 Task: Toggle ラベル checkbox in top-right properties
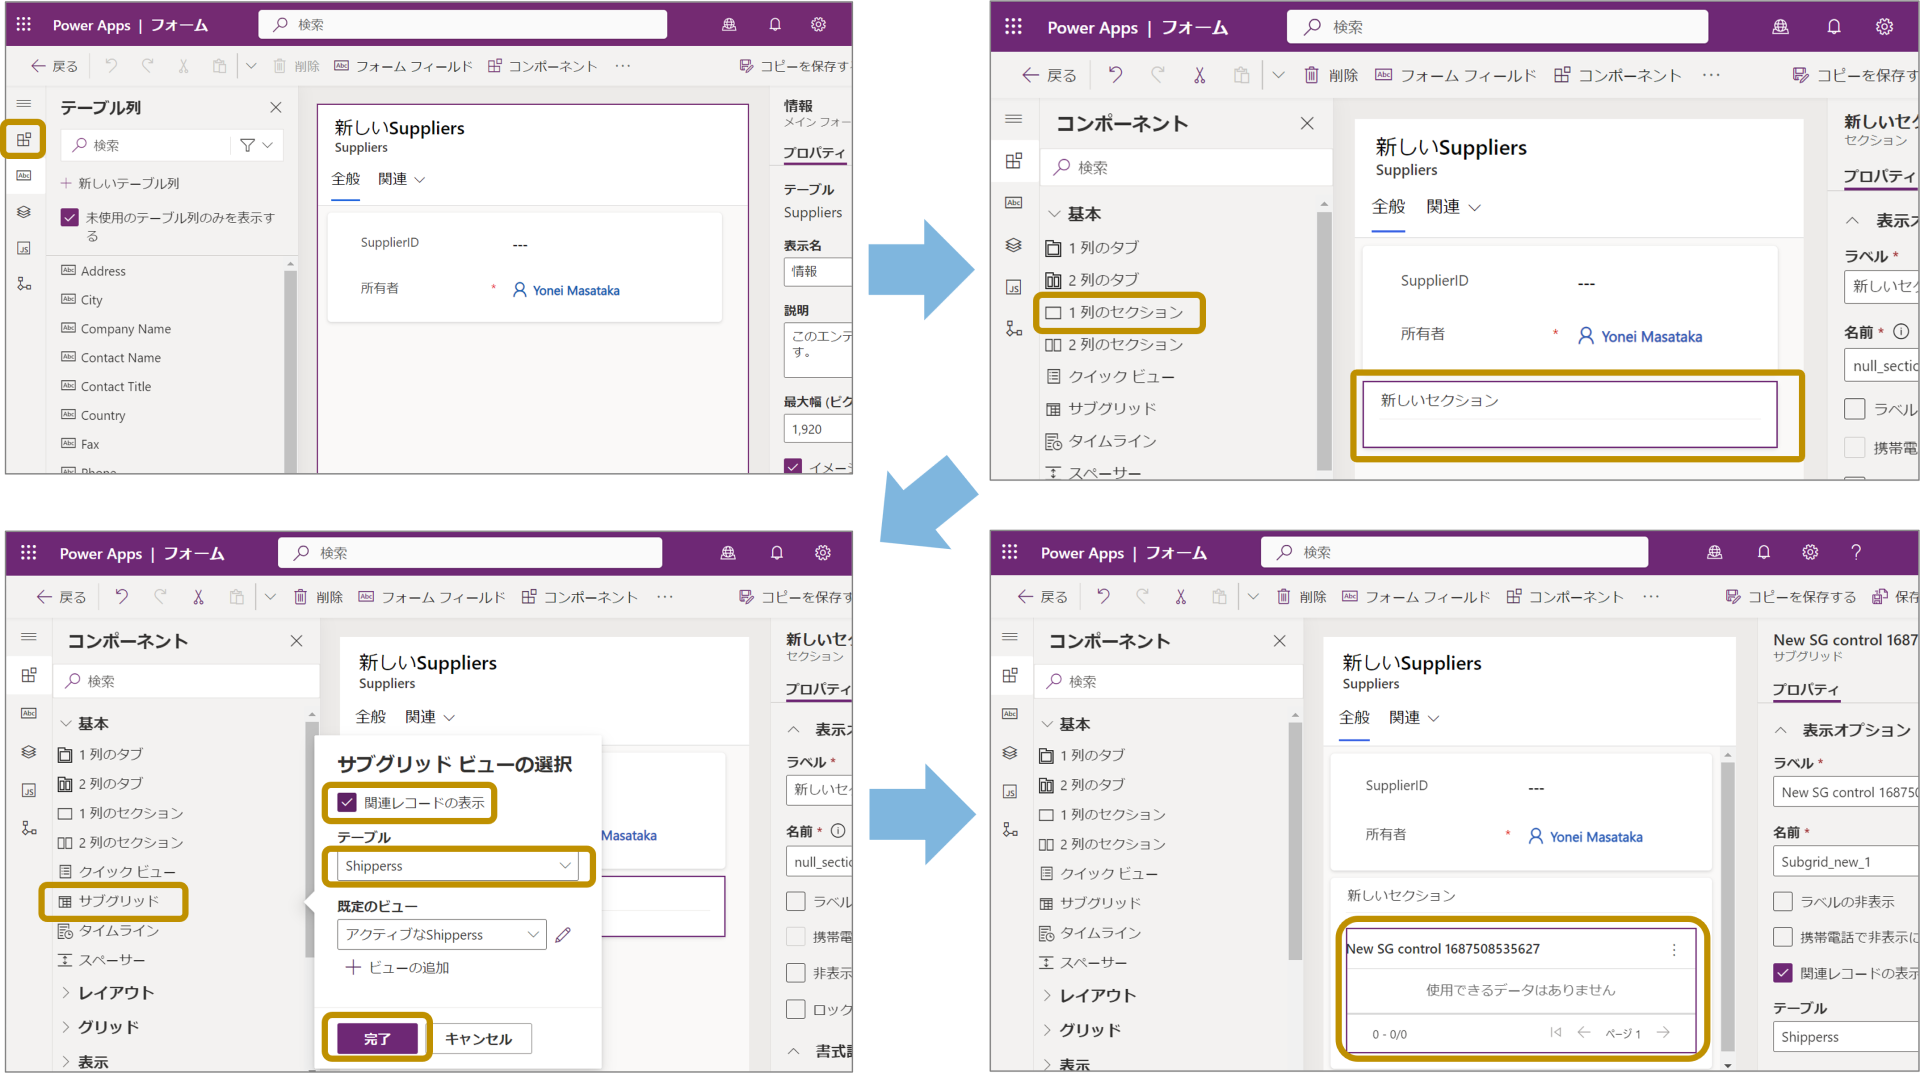(1855, 409)
